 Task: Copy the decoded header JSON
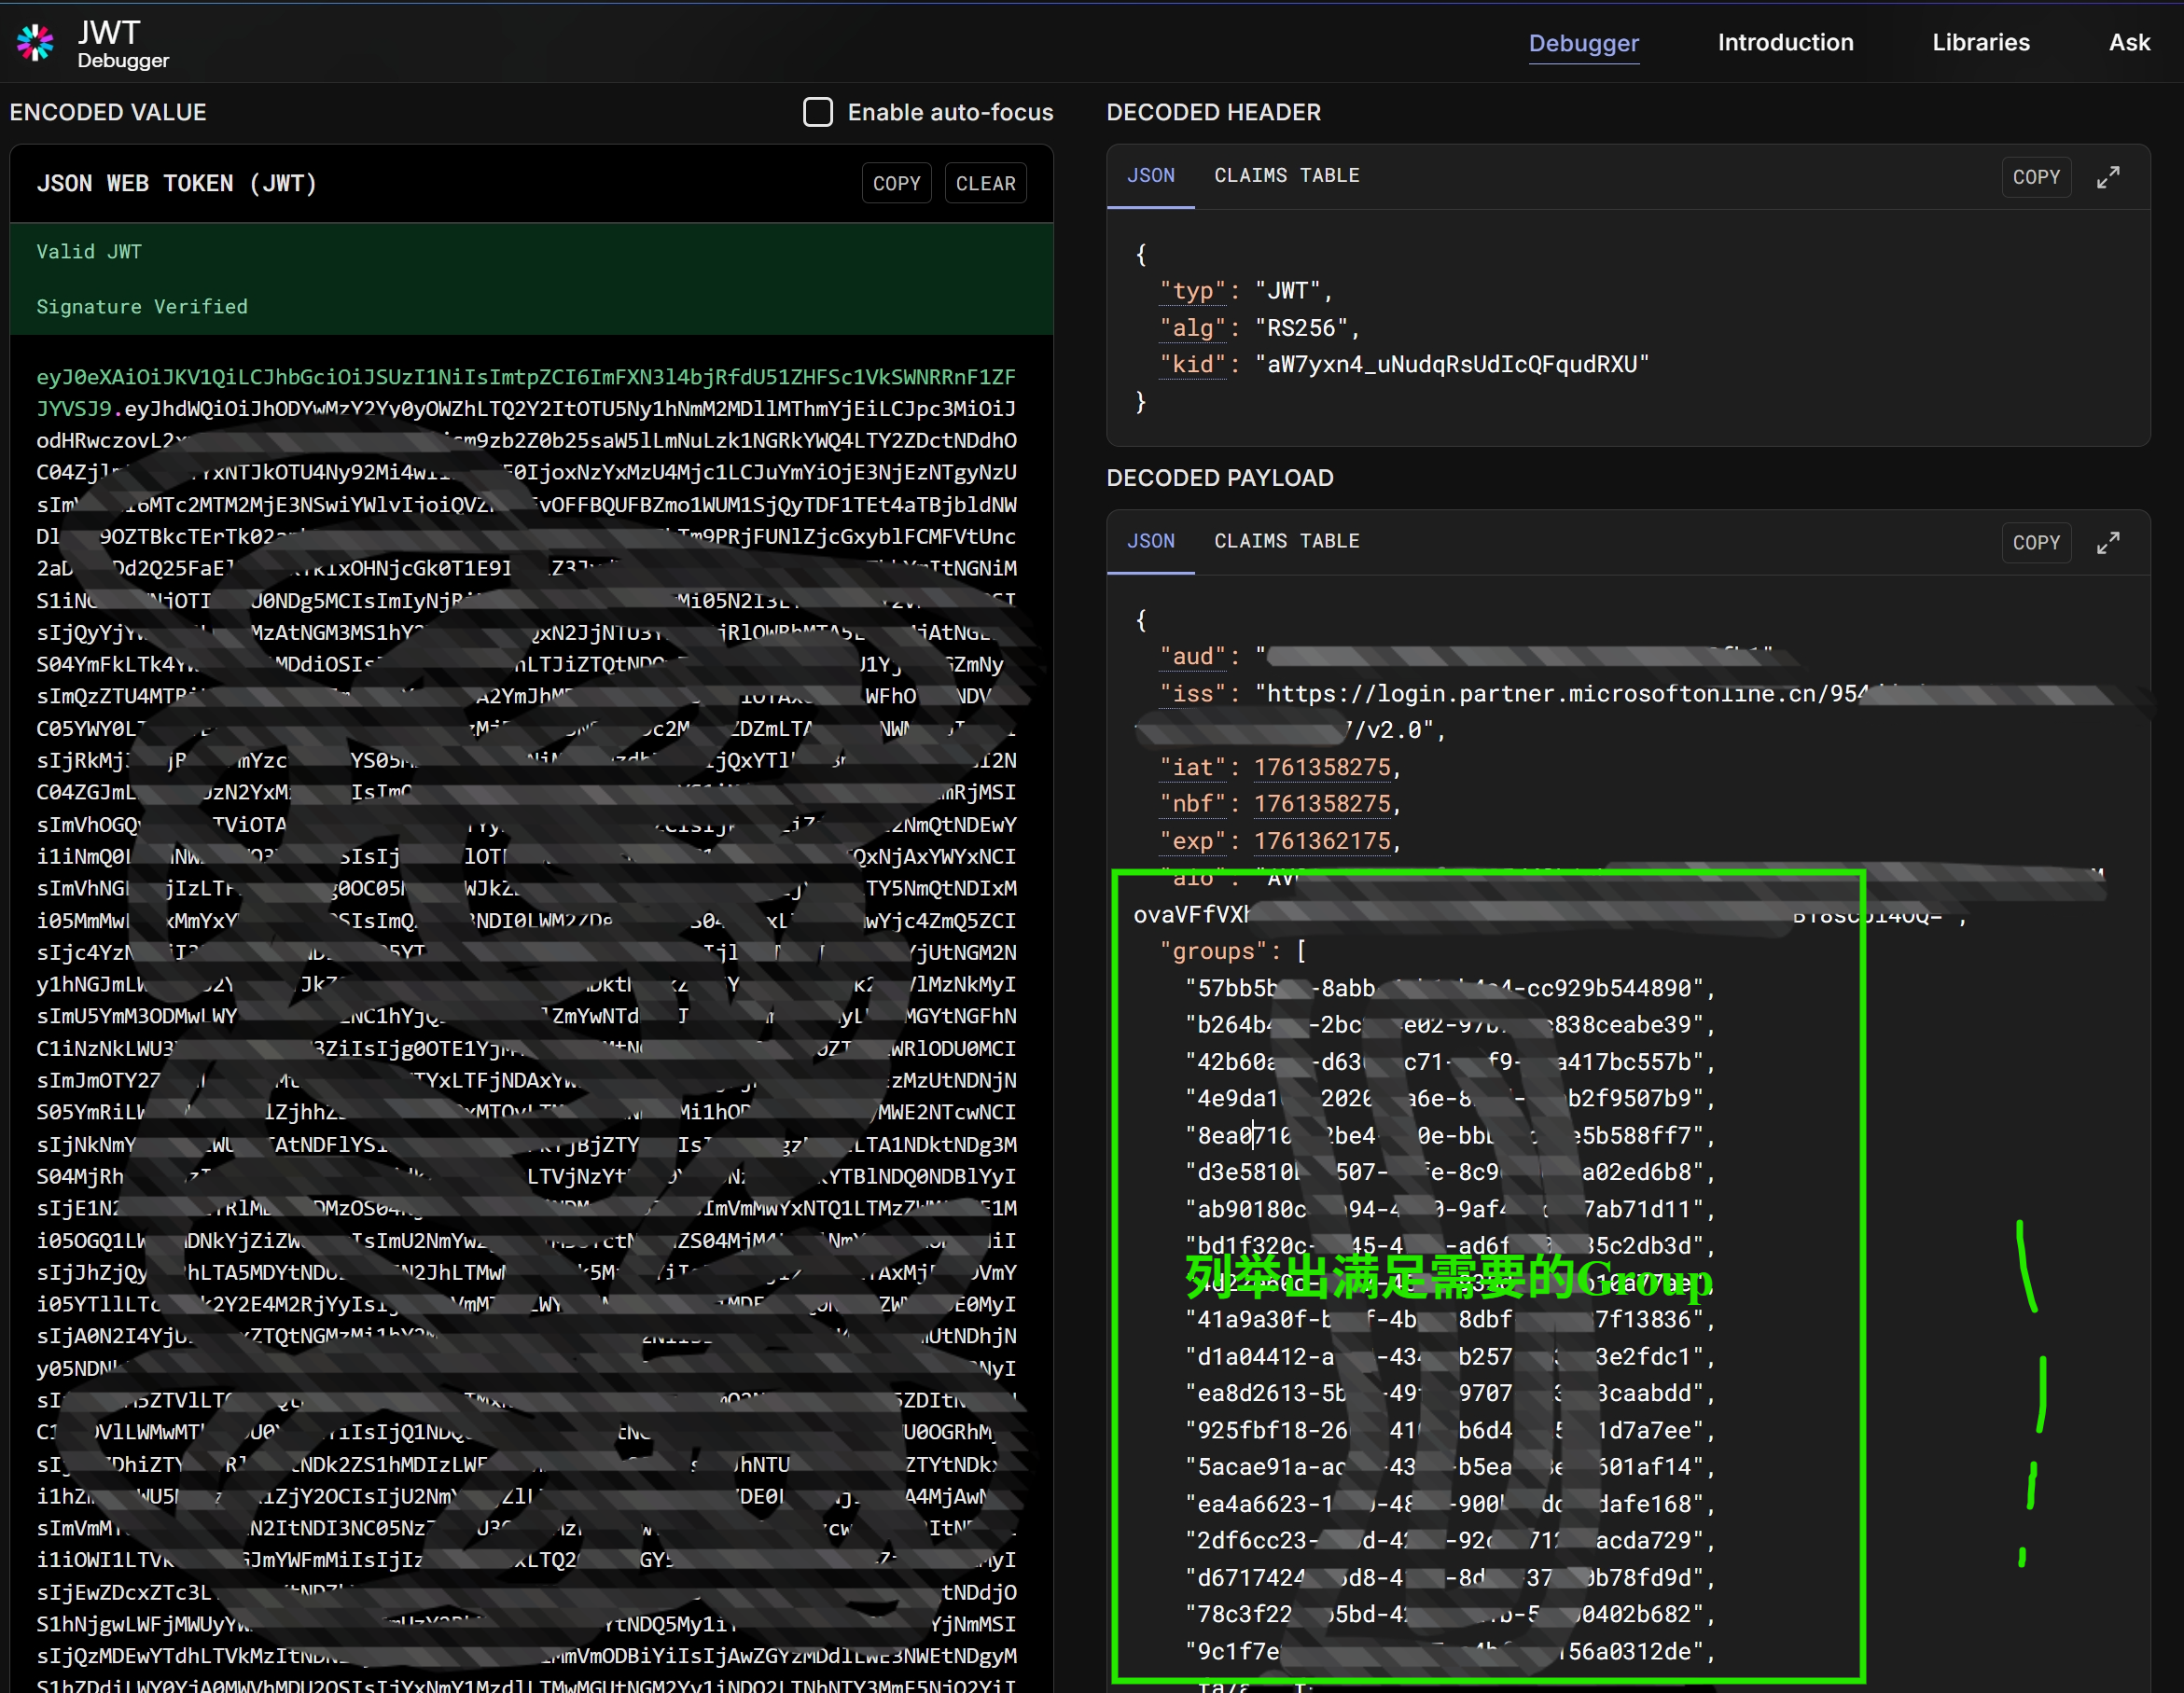(x=2035, y=177)
